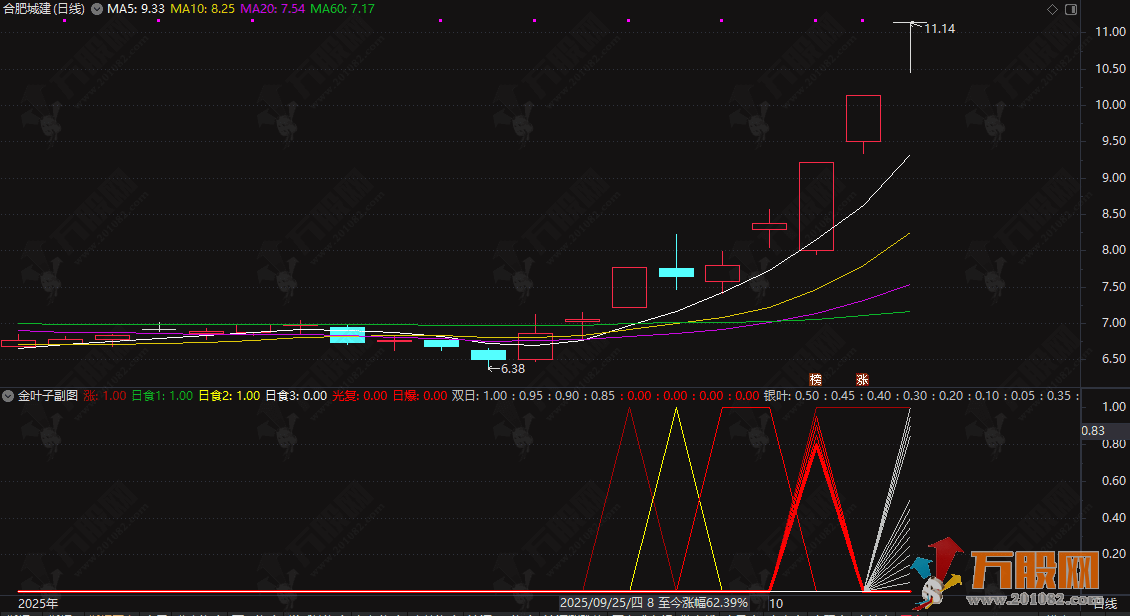Viewport: 1130px width, 616px height.
Task: Click the 合肥城建 (日线) chart title
Action: pos(44,9)
